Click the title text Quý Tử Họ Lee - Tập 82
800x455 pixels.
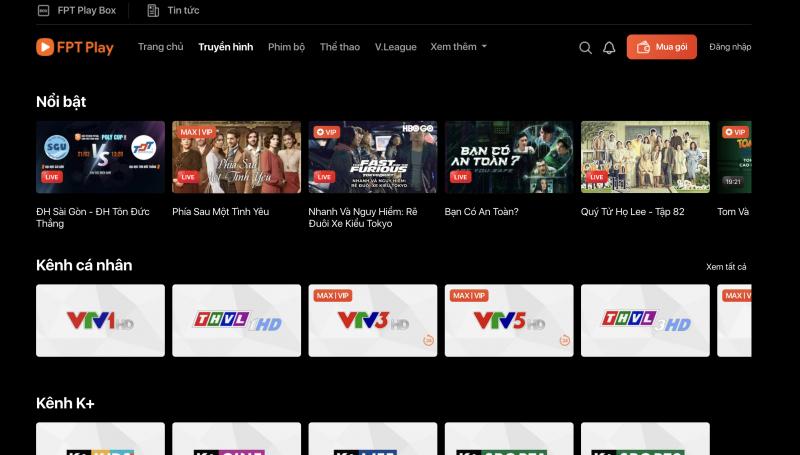633,212
